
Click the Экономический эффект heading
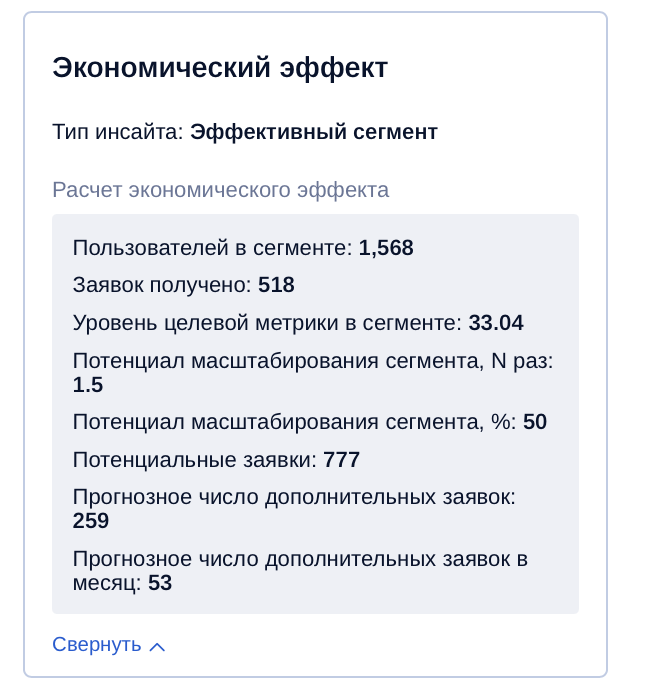coord(220,68)
